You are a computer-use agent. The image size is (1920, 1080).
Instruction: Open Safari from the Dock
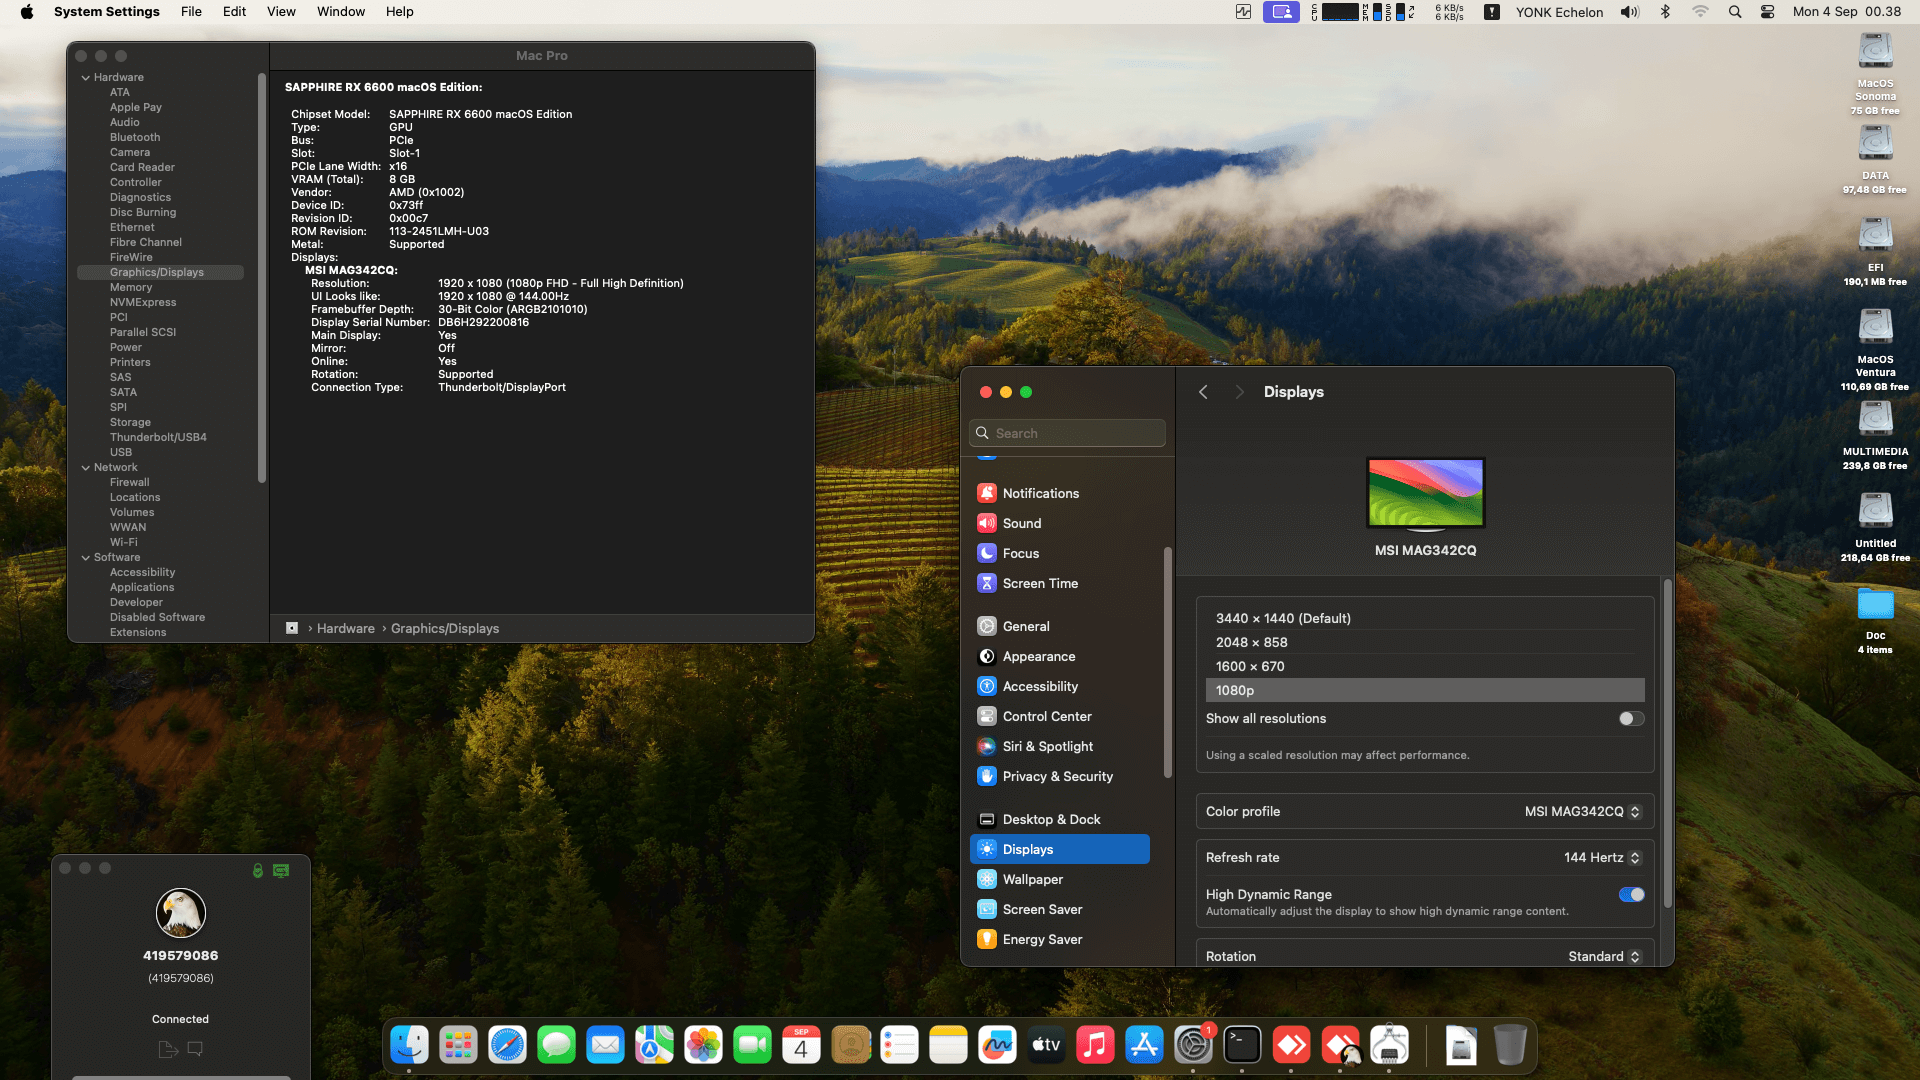[507, 1046]
